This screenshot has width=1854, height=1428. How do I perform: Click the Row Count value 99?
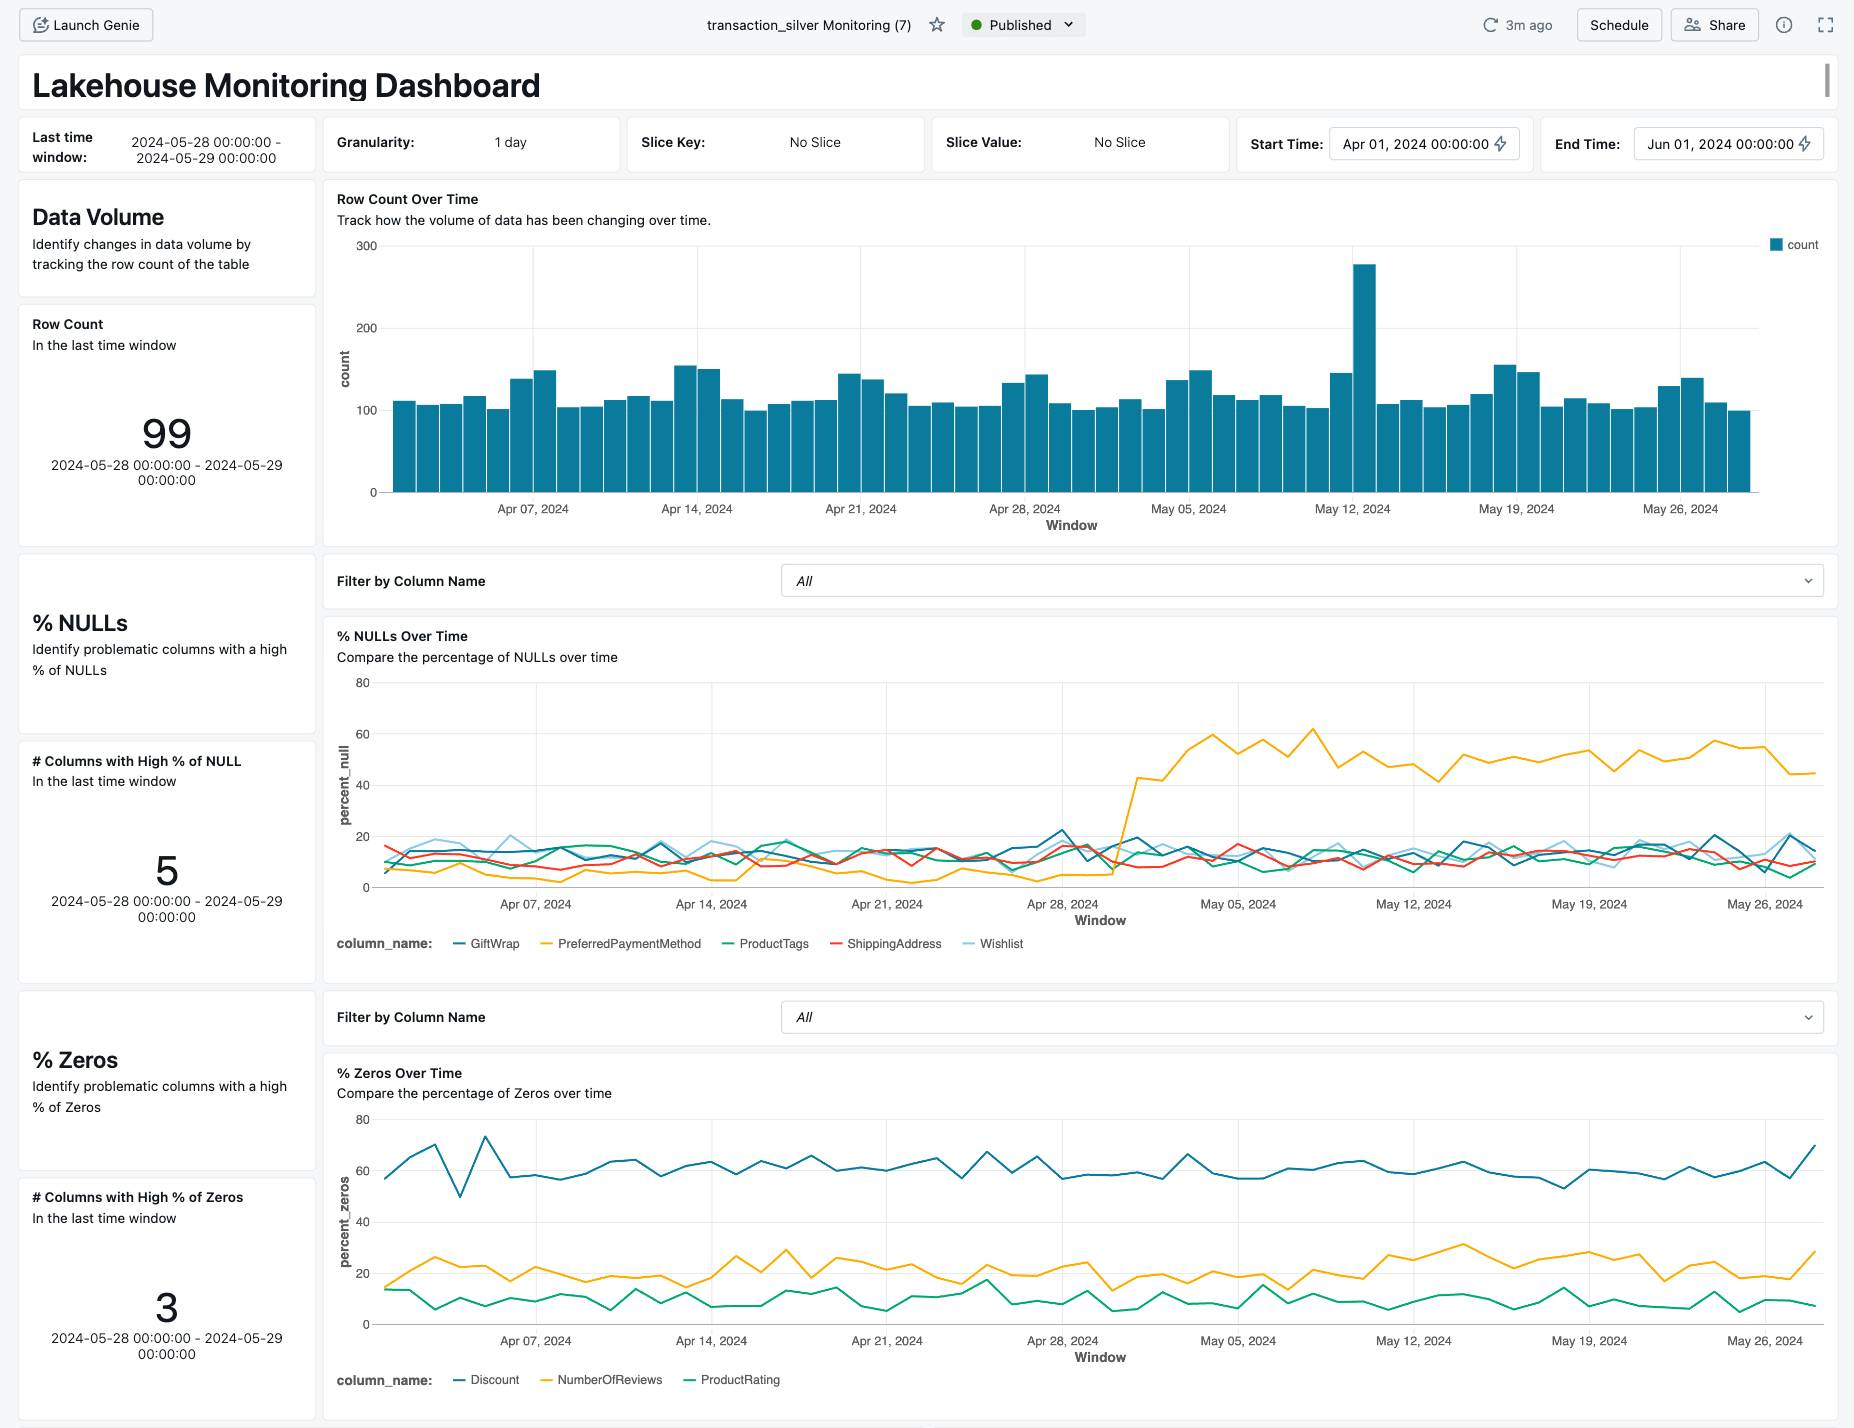(167, 434)
